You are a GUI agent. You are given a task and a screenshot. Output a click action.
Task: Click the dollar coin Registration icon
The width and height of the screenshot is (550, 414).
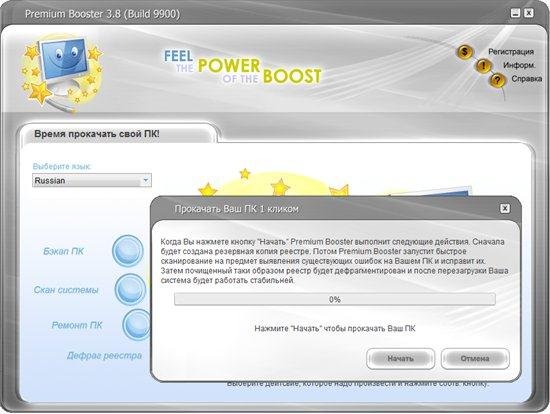[464, 52]
